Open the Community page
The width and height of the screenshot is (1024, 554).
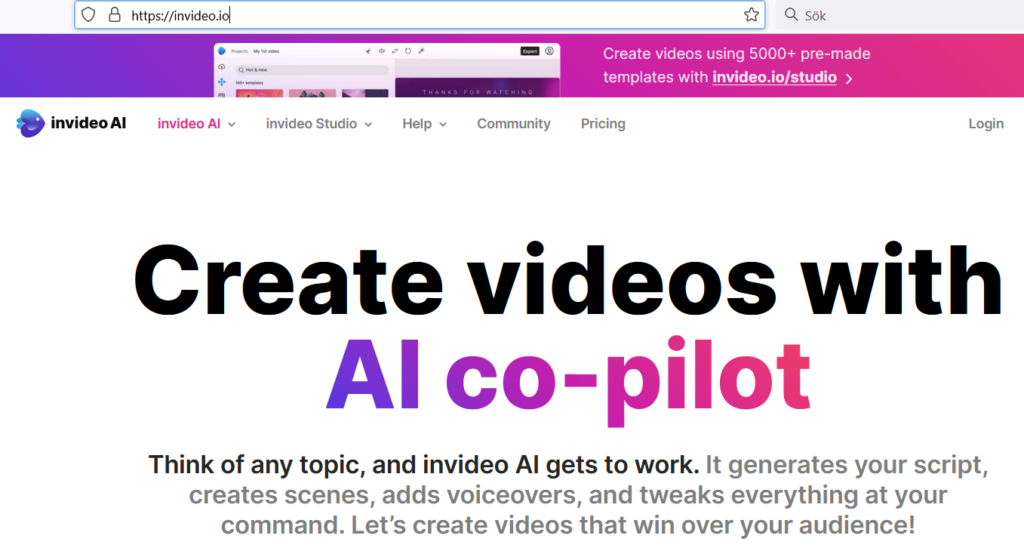pos(513,123)
